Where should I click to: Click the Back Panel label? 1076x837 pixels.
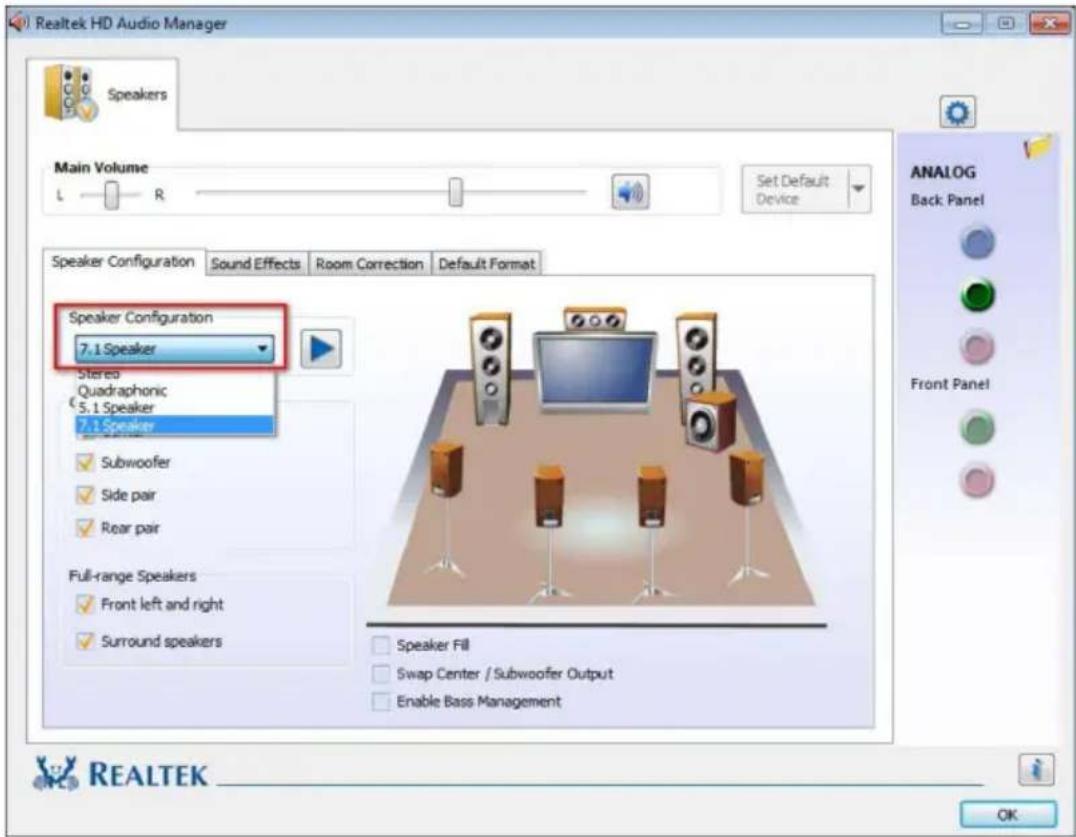tap(947, 200)
